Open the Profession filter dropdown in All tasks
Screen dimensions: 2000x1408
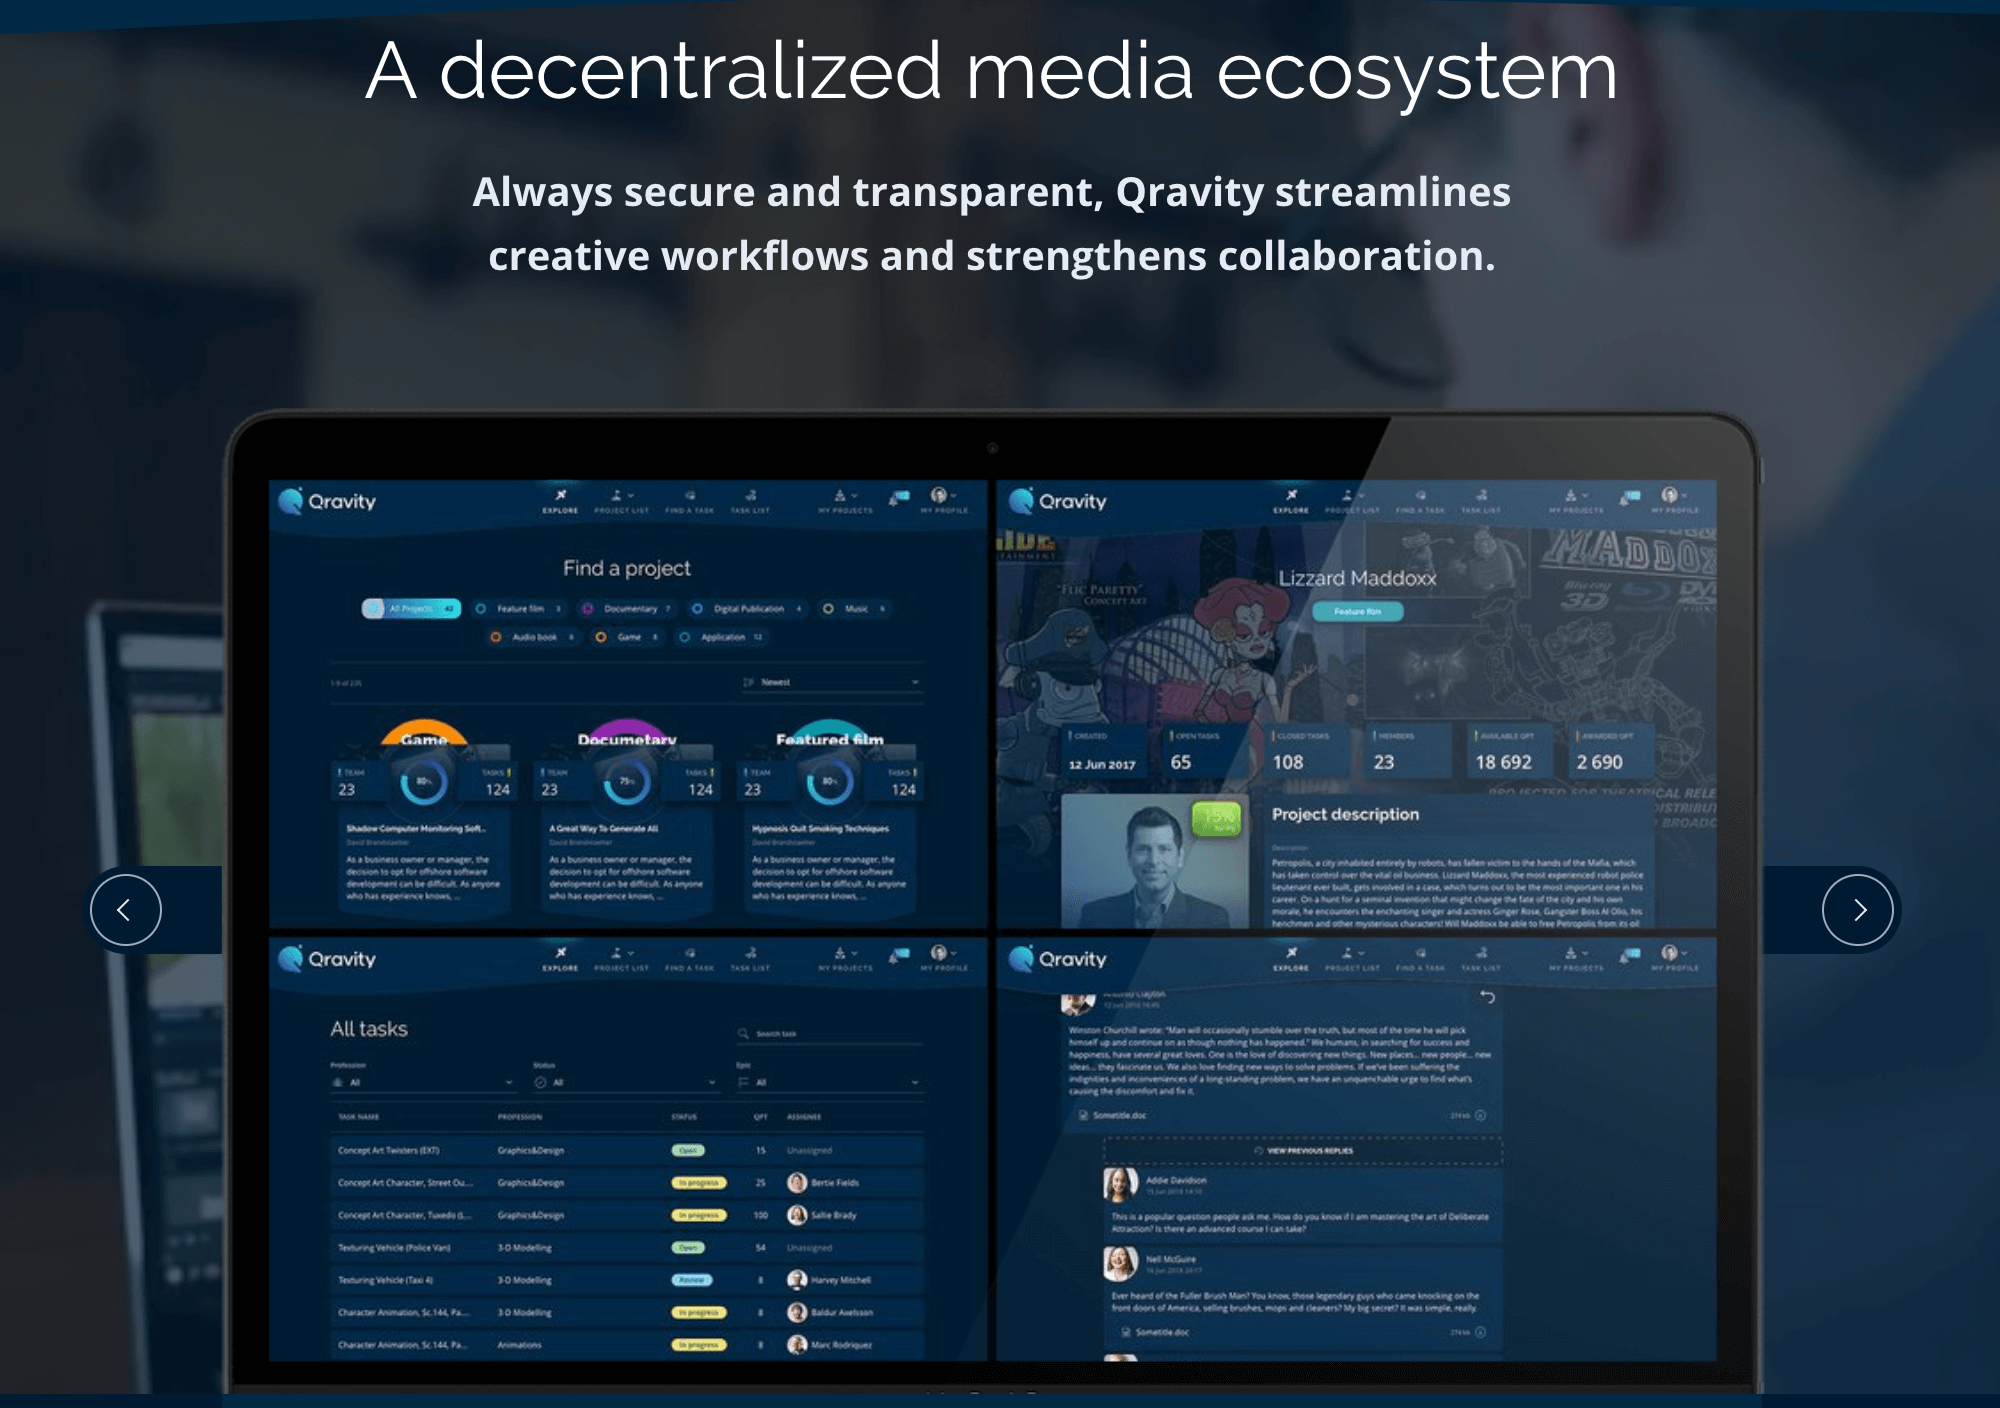pos(422,1082)
